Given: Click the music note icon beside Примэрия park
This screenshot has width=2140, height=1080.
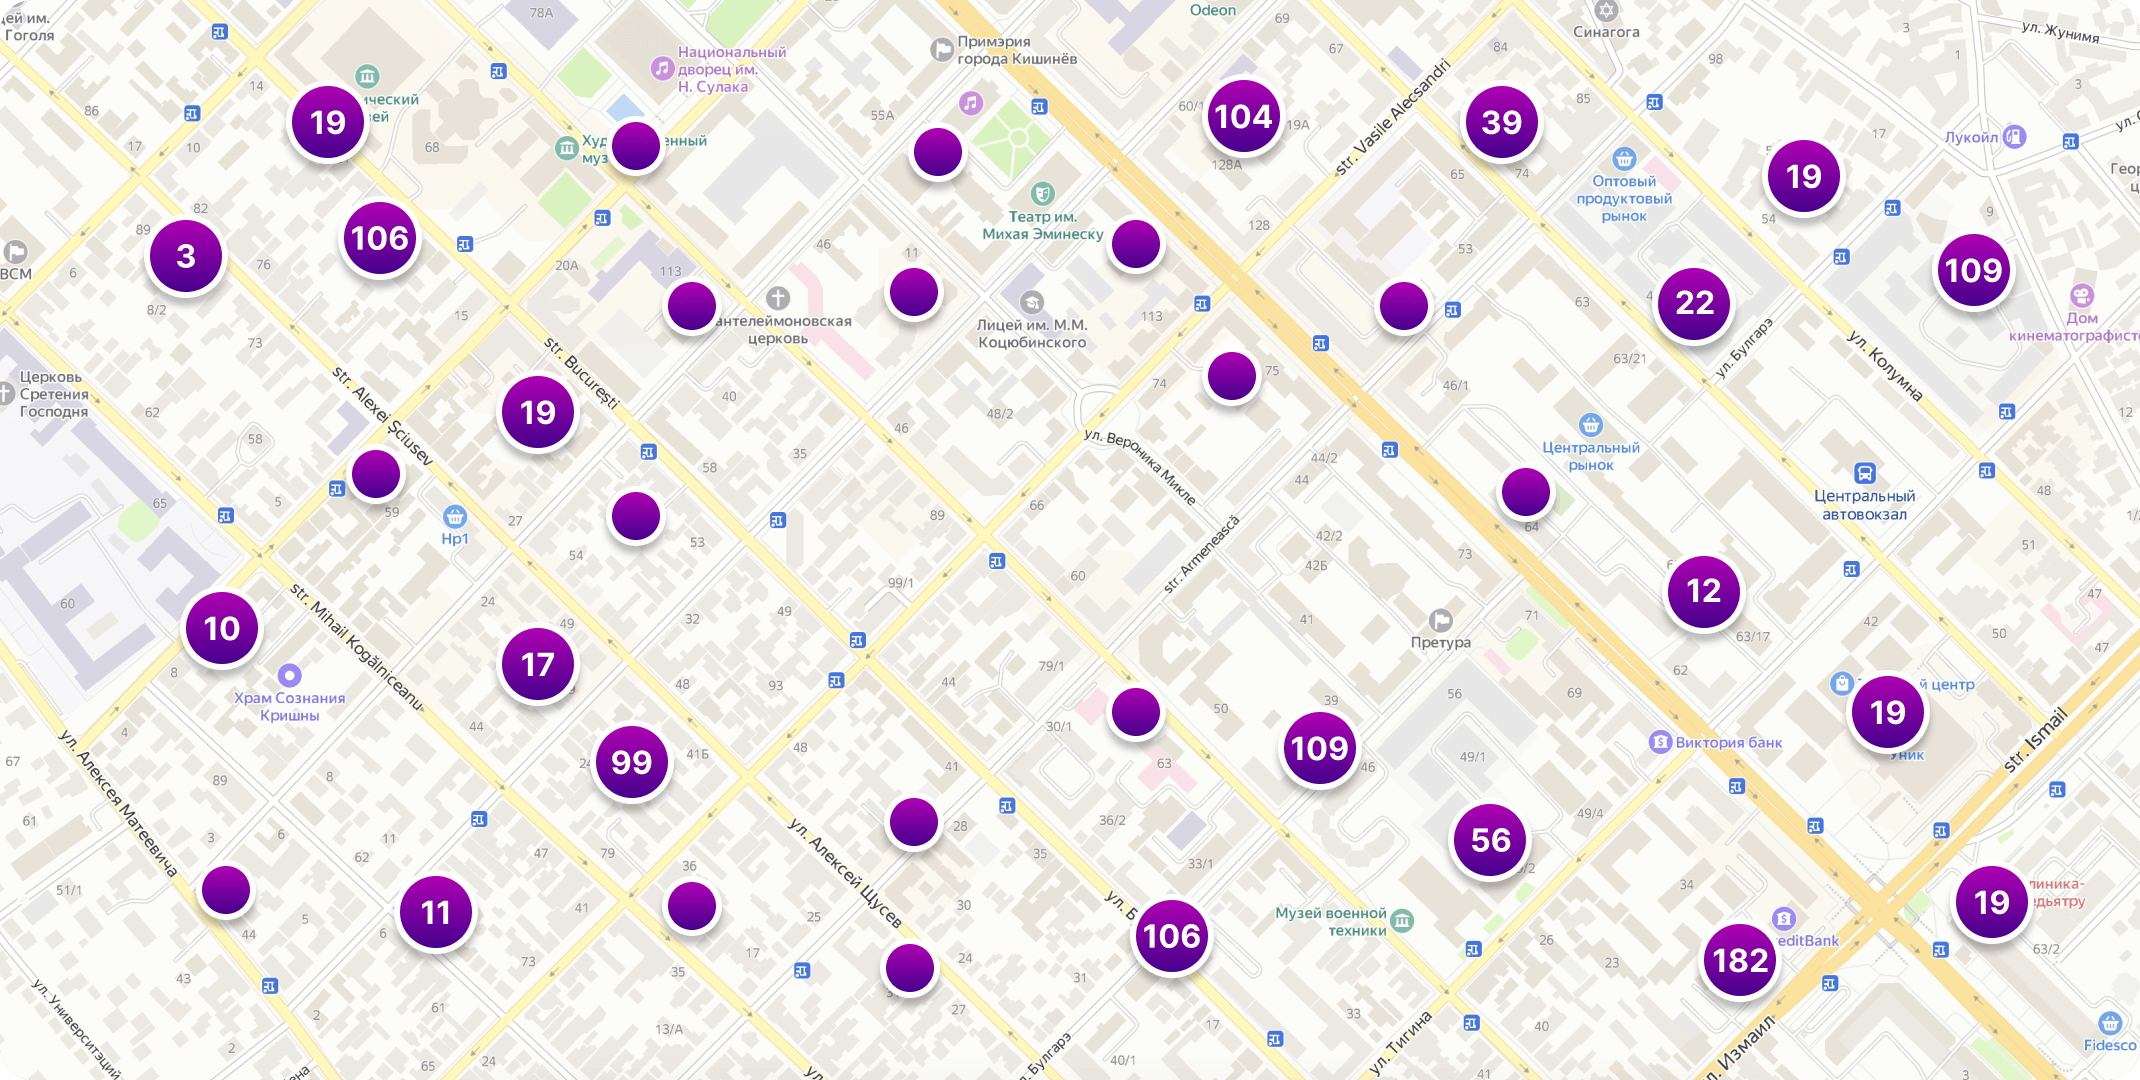Looking at the screenshot, I should 970,102.
